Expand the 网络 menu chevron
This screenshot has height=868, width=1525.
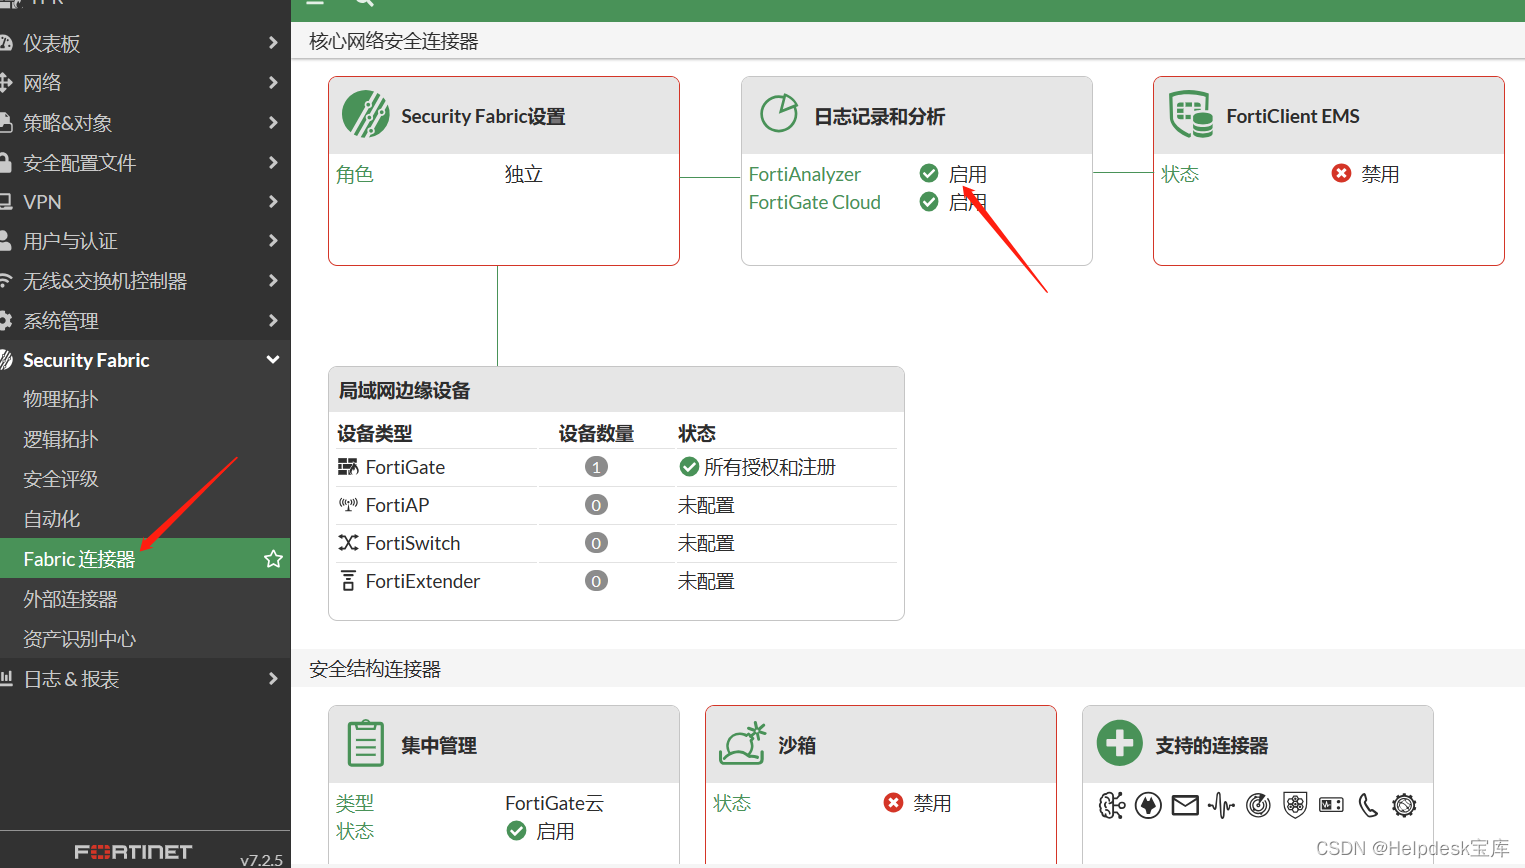click(273, 82)
